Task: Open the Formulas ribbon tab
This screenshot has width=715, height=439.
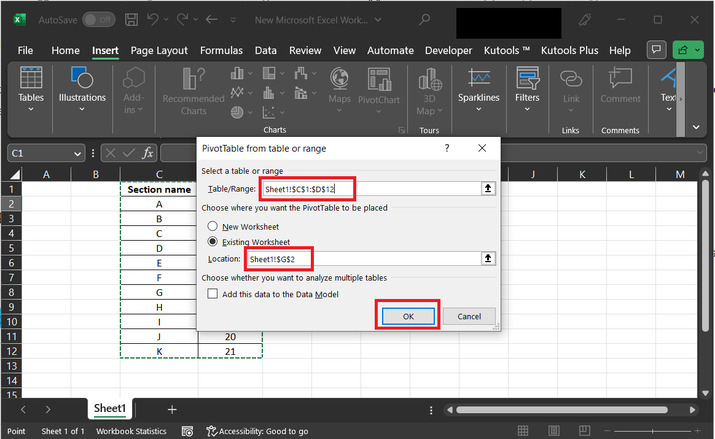Action: tap(221, 50)
